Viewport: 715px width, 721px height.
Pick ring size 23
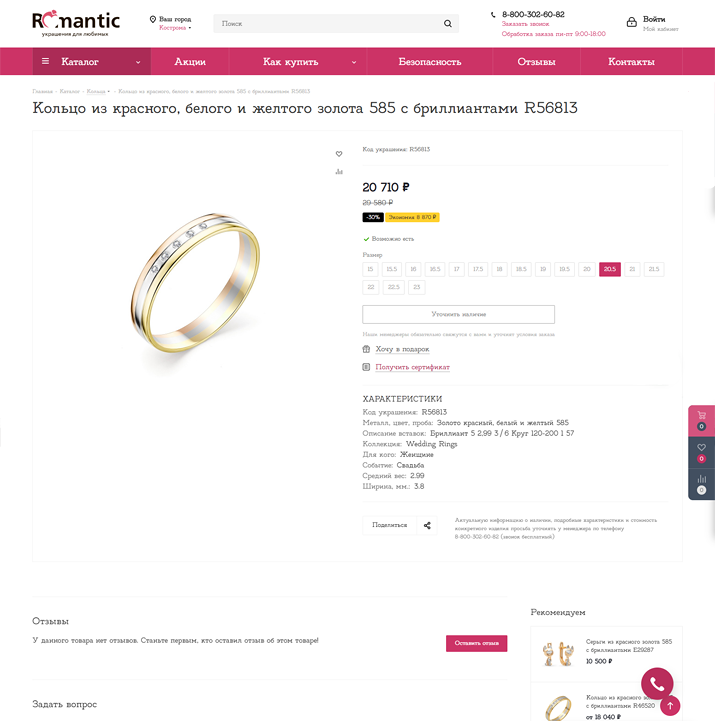click(x=416, y=287)
